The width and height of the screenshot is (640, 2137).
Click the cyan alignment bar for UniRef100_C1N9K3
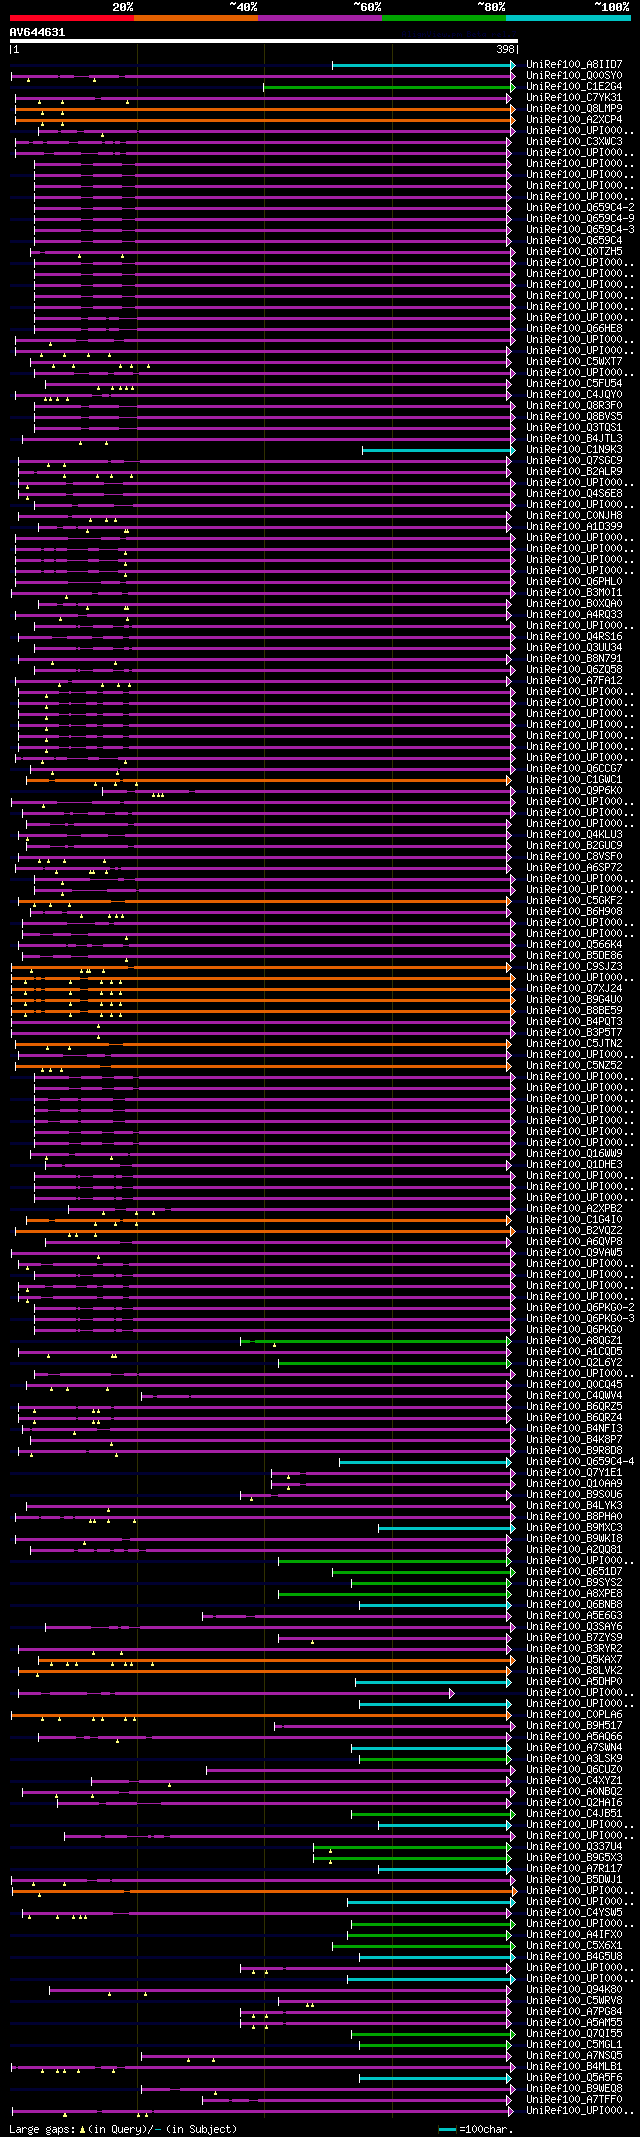tap(438, 450)
